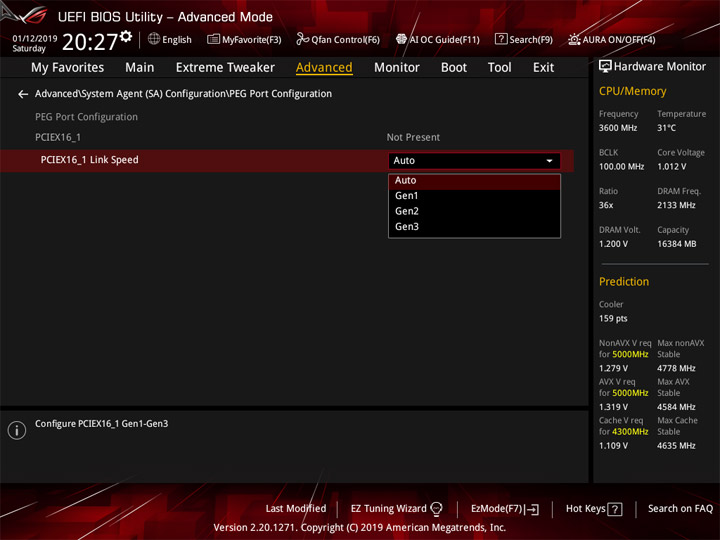
Task: Click the AURA light icon
Action: 574,39
